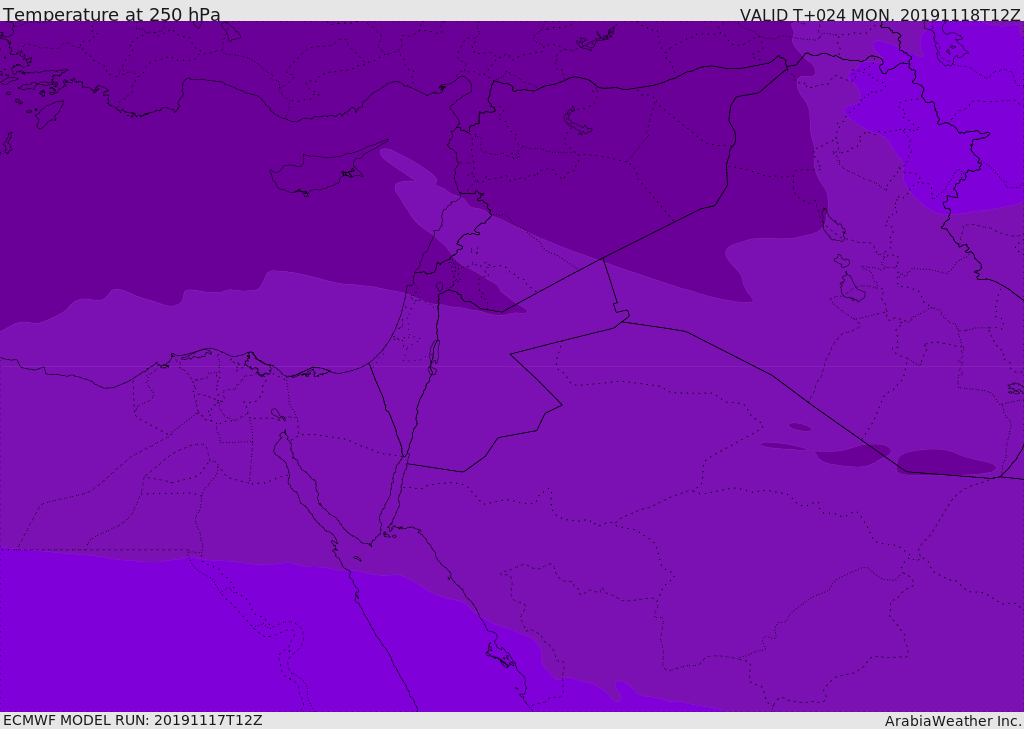Click the ArabiaWeather Inc. credit text
Screen dimensions: 1024x729
point(952,720)
